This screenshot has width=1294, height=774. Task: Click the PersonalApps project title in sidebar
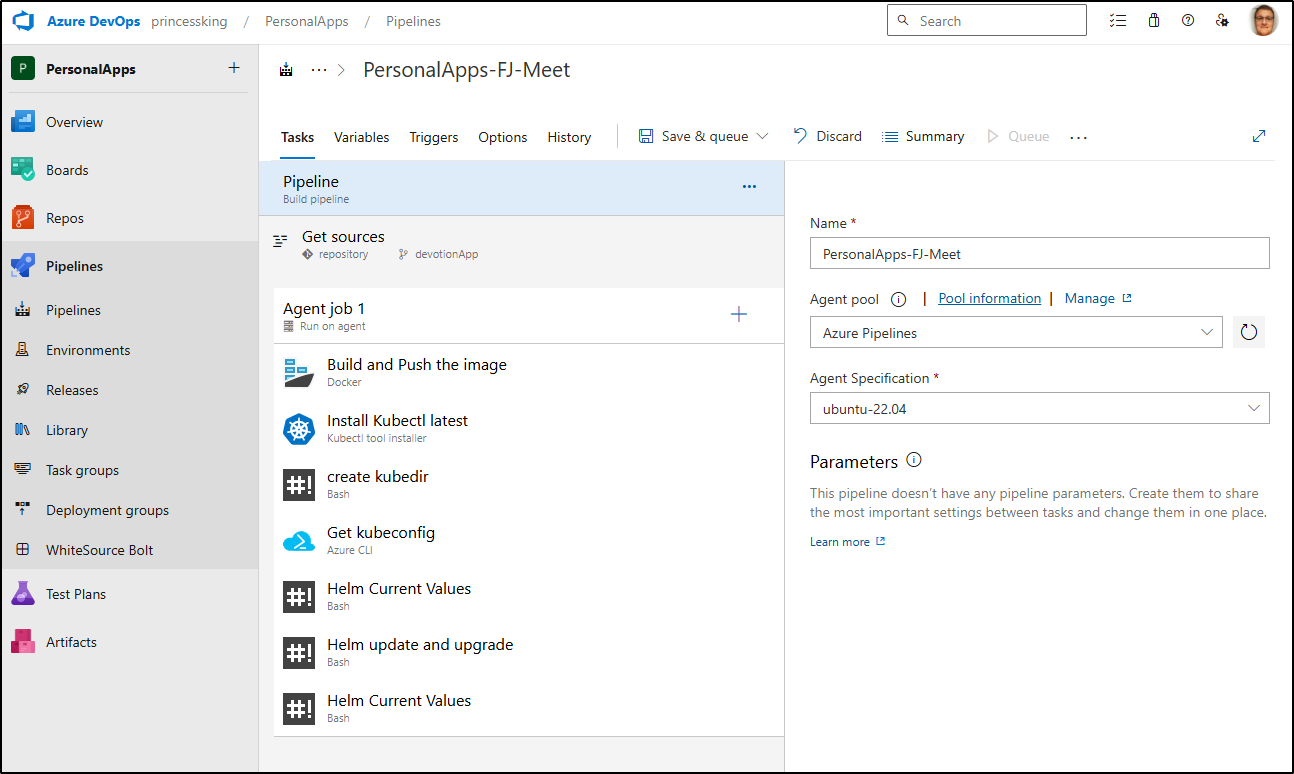(x=91, y=69)
